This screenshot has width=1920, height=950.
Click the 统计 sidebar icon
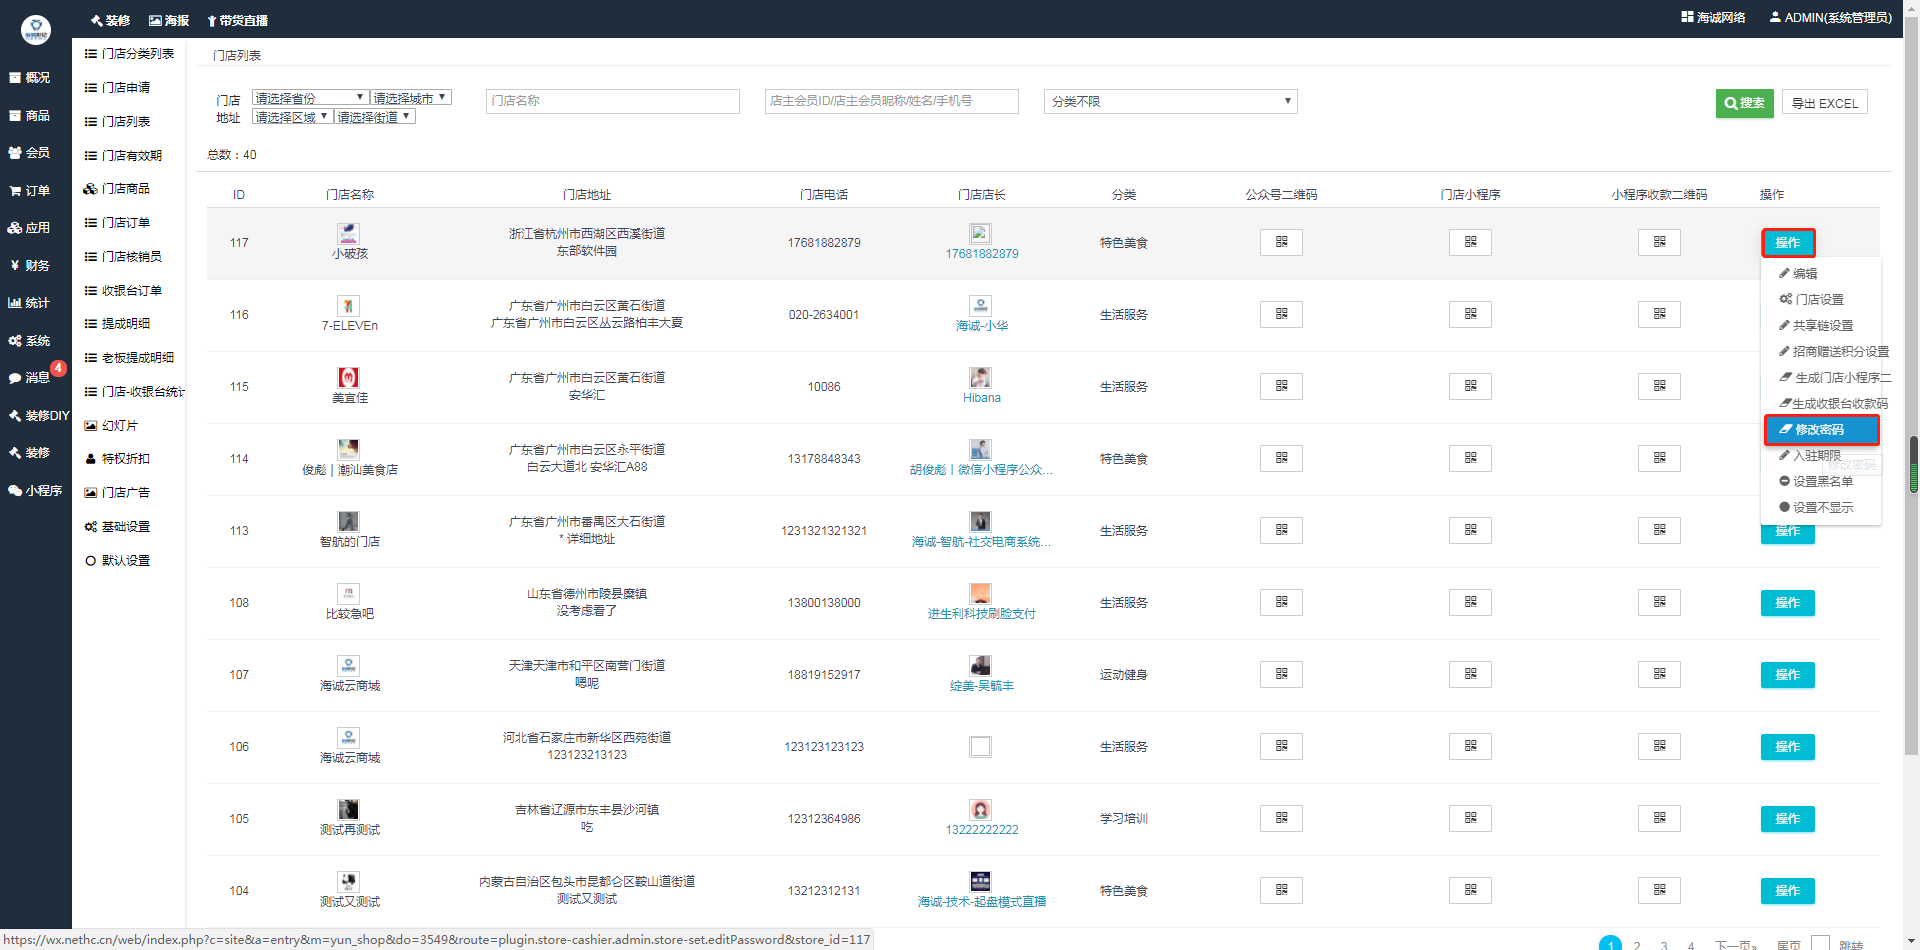pos(30,302)
